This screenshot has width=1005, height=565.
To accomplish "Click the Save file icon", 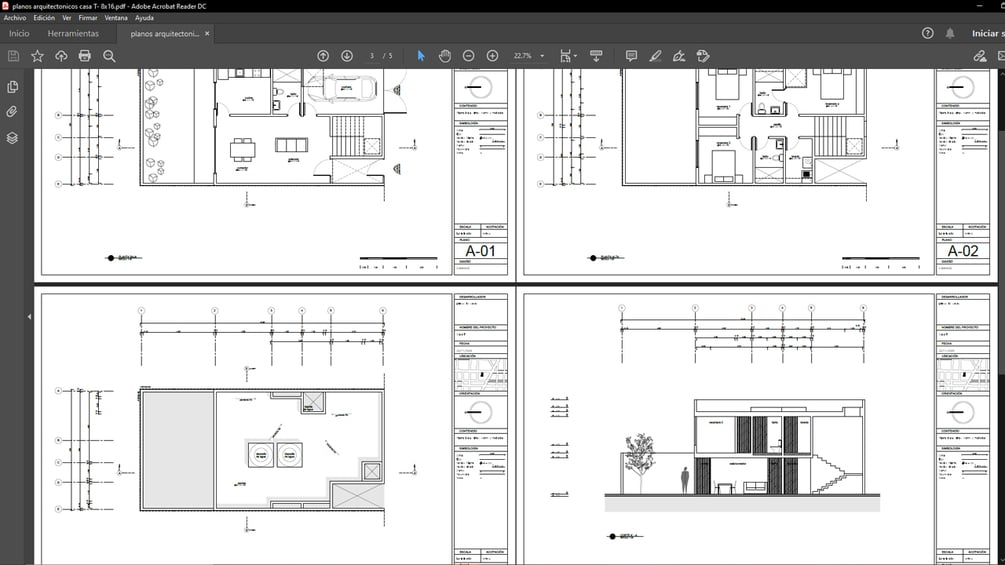I will tap(13, 56).
